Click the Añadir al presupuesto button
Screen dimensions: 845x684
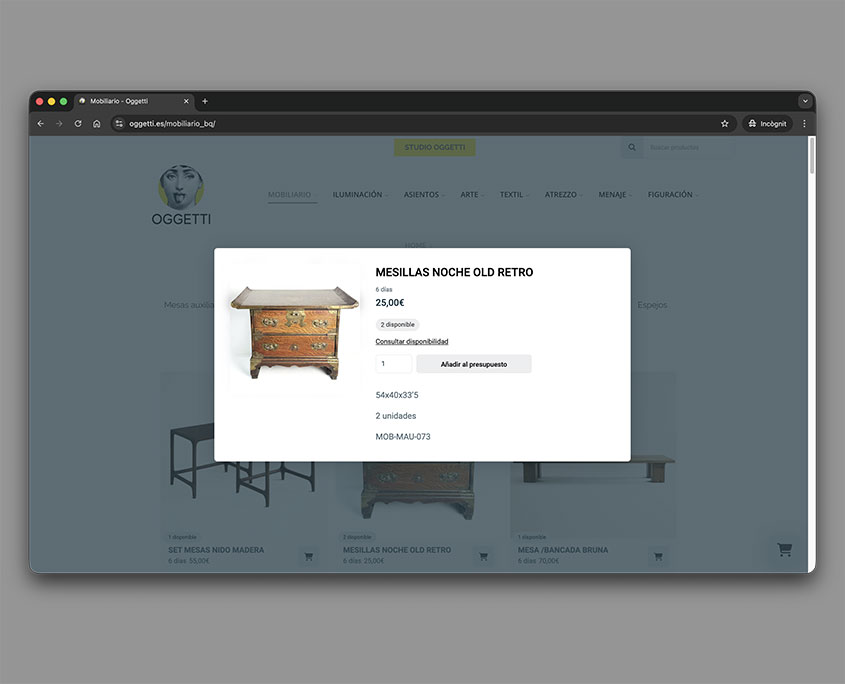click(473, 364)
